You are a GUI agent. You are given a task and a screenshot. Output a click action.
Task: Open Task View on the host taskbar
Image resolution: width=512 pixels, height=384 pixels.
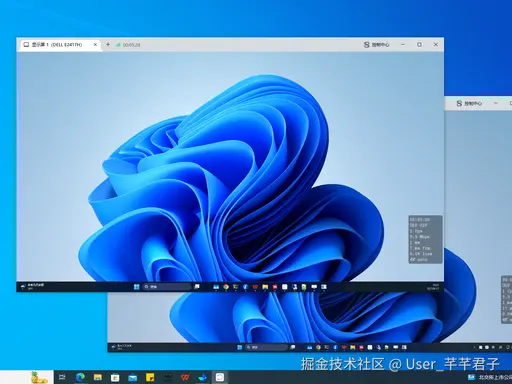(x=62, y=377)
